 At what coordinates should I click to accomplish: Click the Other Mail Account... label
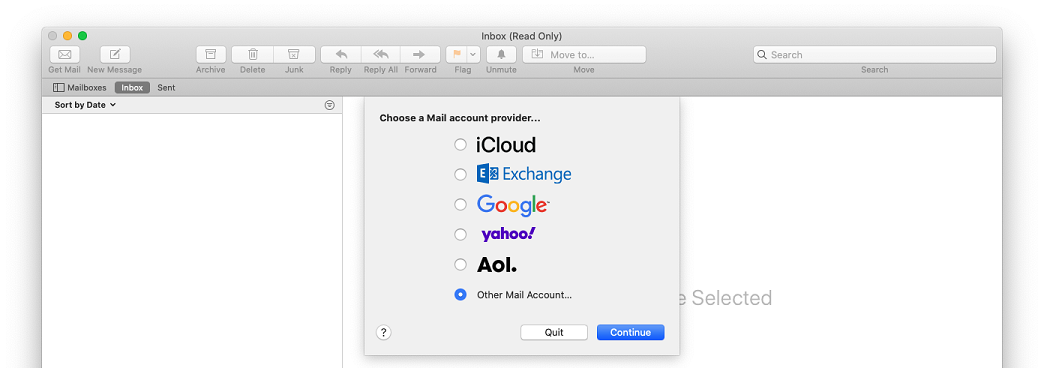[x=525, y=295]
